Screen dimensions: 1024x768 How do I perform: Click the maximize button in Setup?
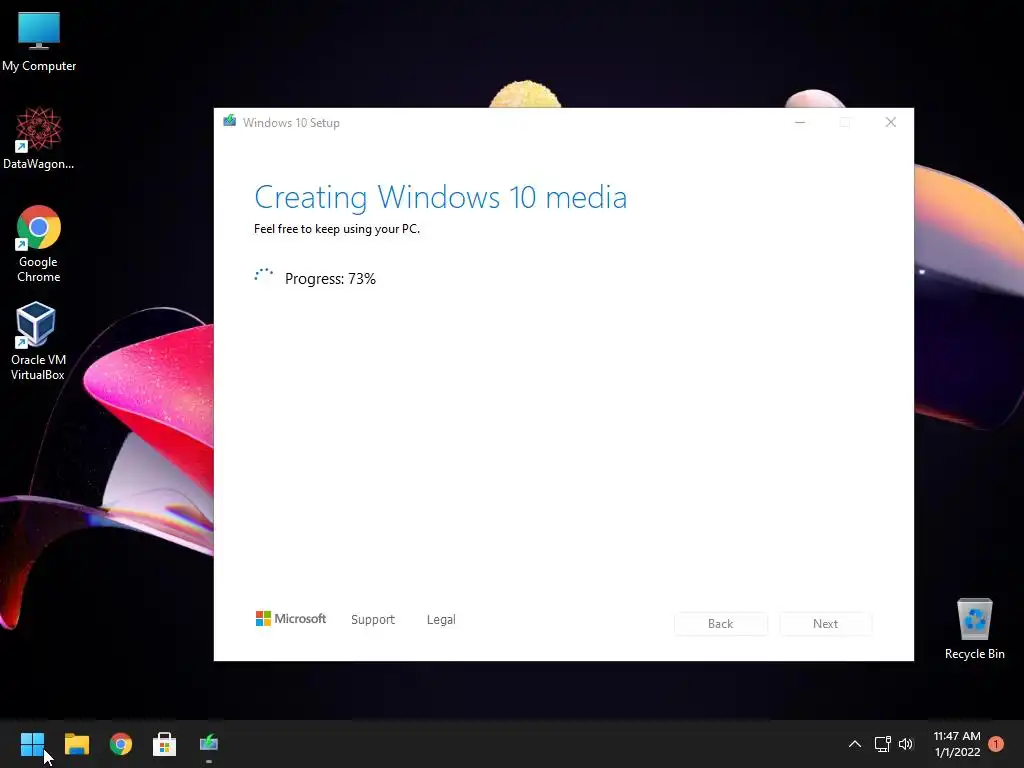pyautogui.click(x=845, y=122)
